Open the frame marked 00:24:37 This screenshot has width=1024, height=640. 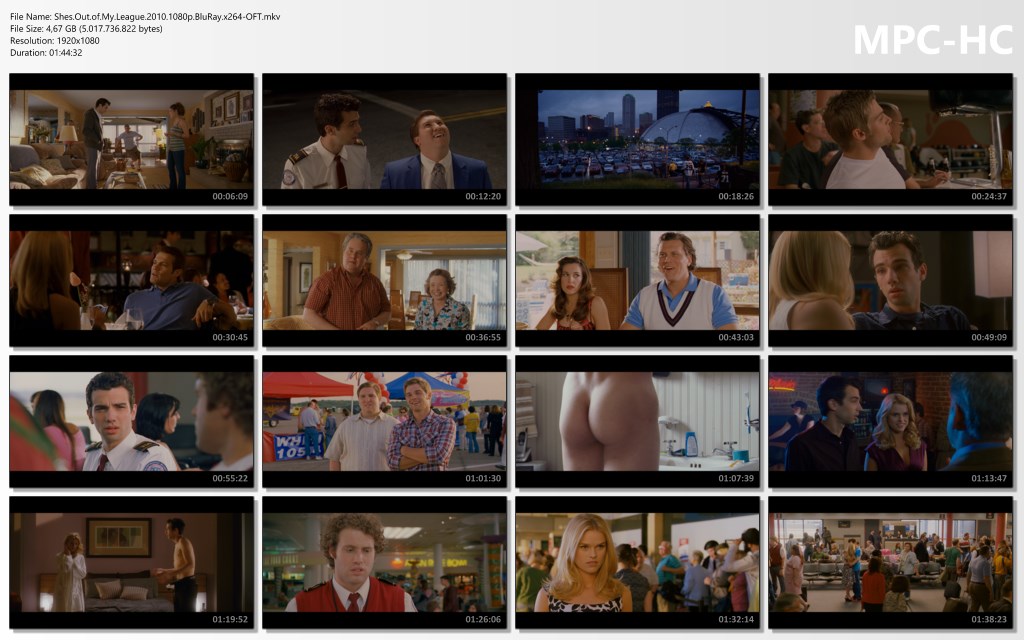[890, 139]
